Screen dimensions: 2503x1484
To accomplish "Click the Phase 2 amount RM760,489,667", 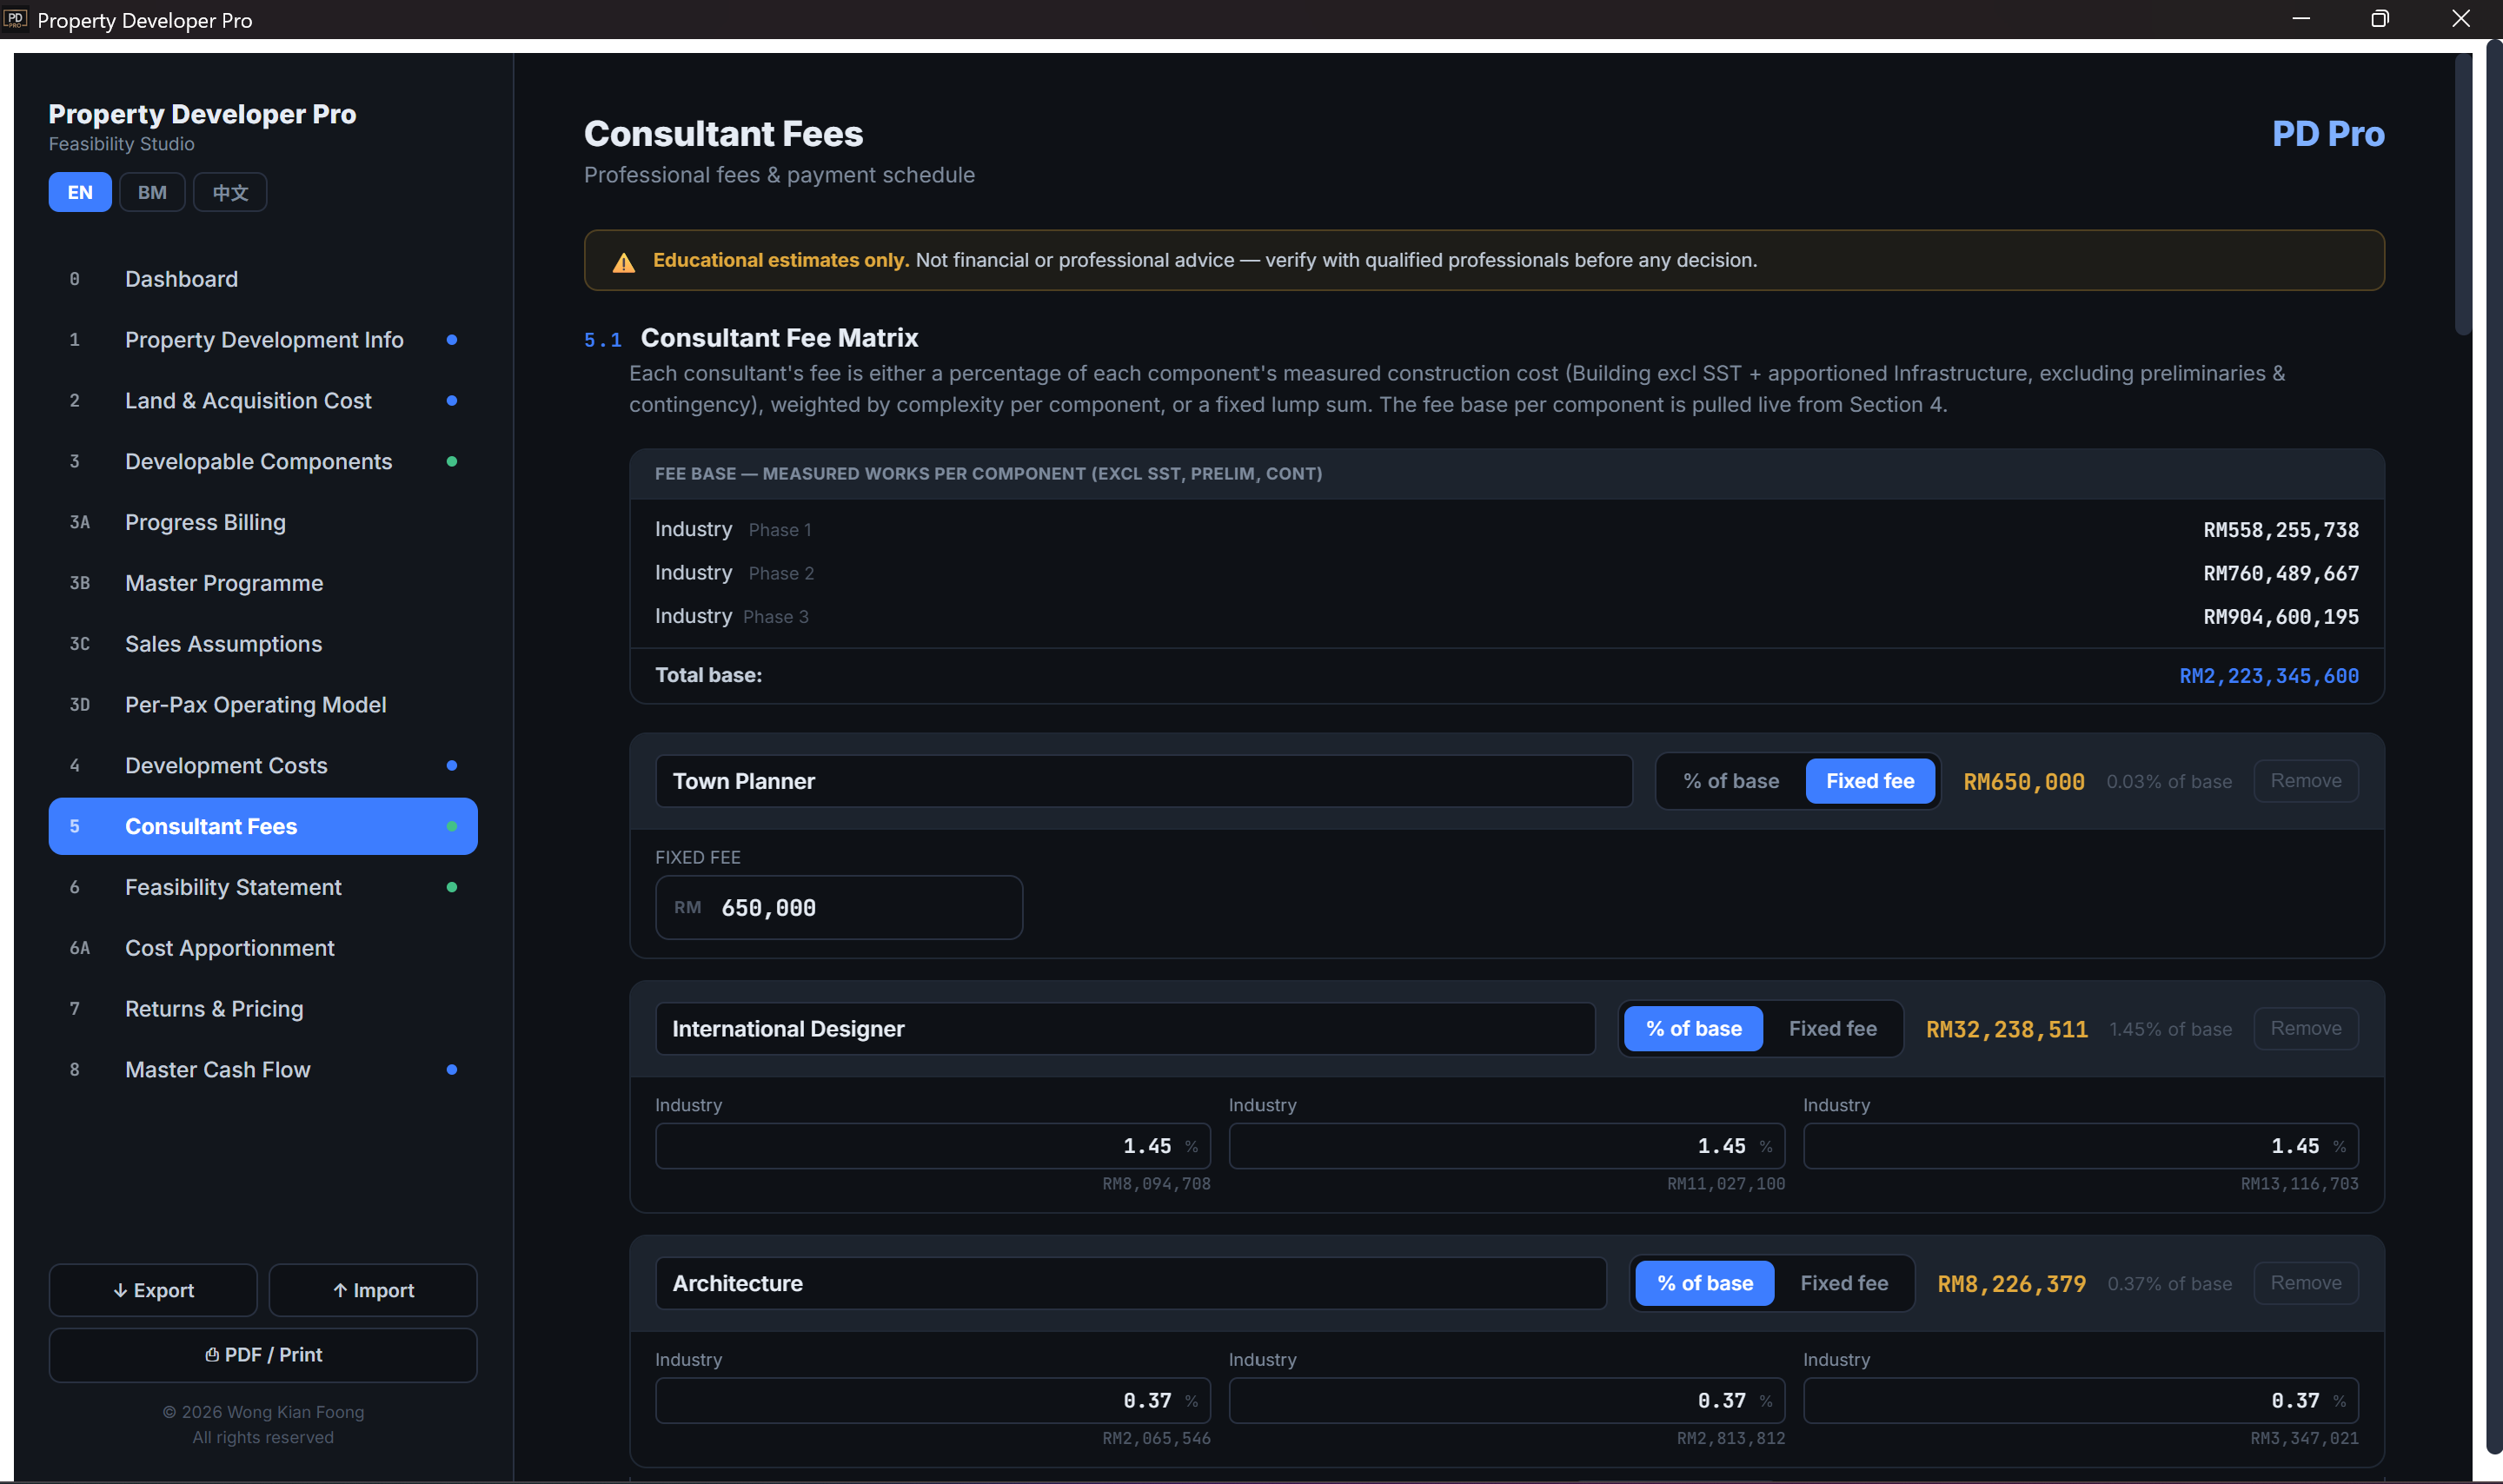I will pyautogui.click(x=2281, y=574).
